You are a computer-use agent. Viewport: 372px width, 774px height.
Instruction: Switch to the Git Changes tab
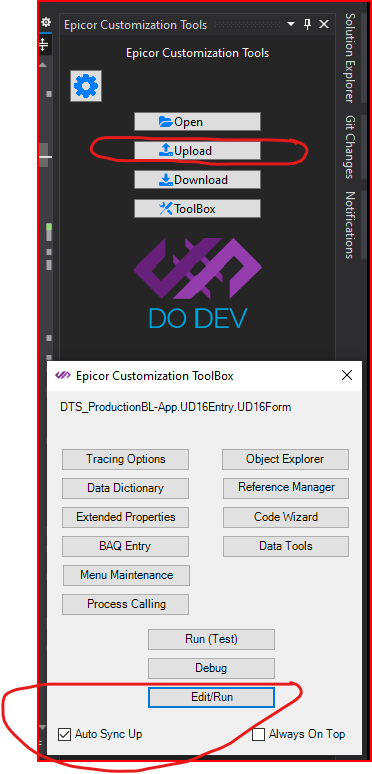tap(349, 147)
